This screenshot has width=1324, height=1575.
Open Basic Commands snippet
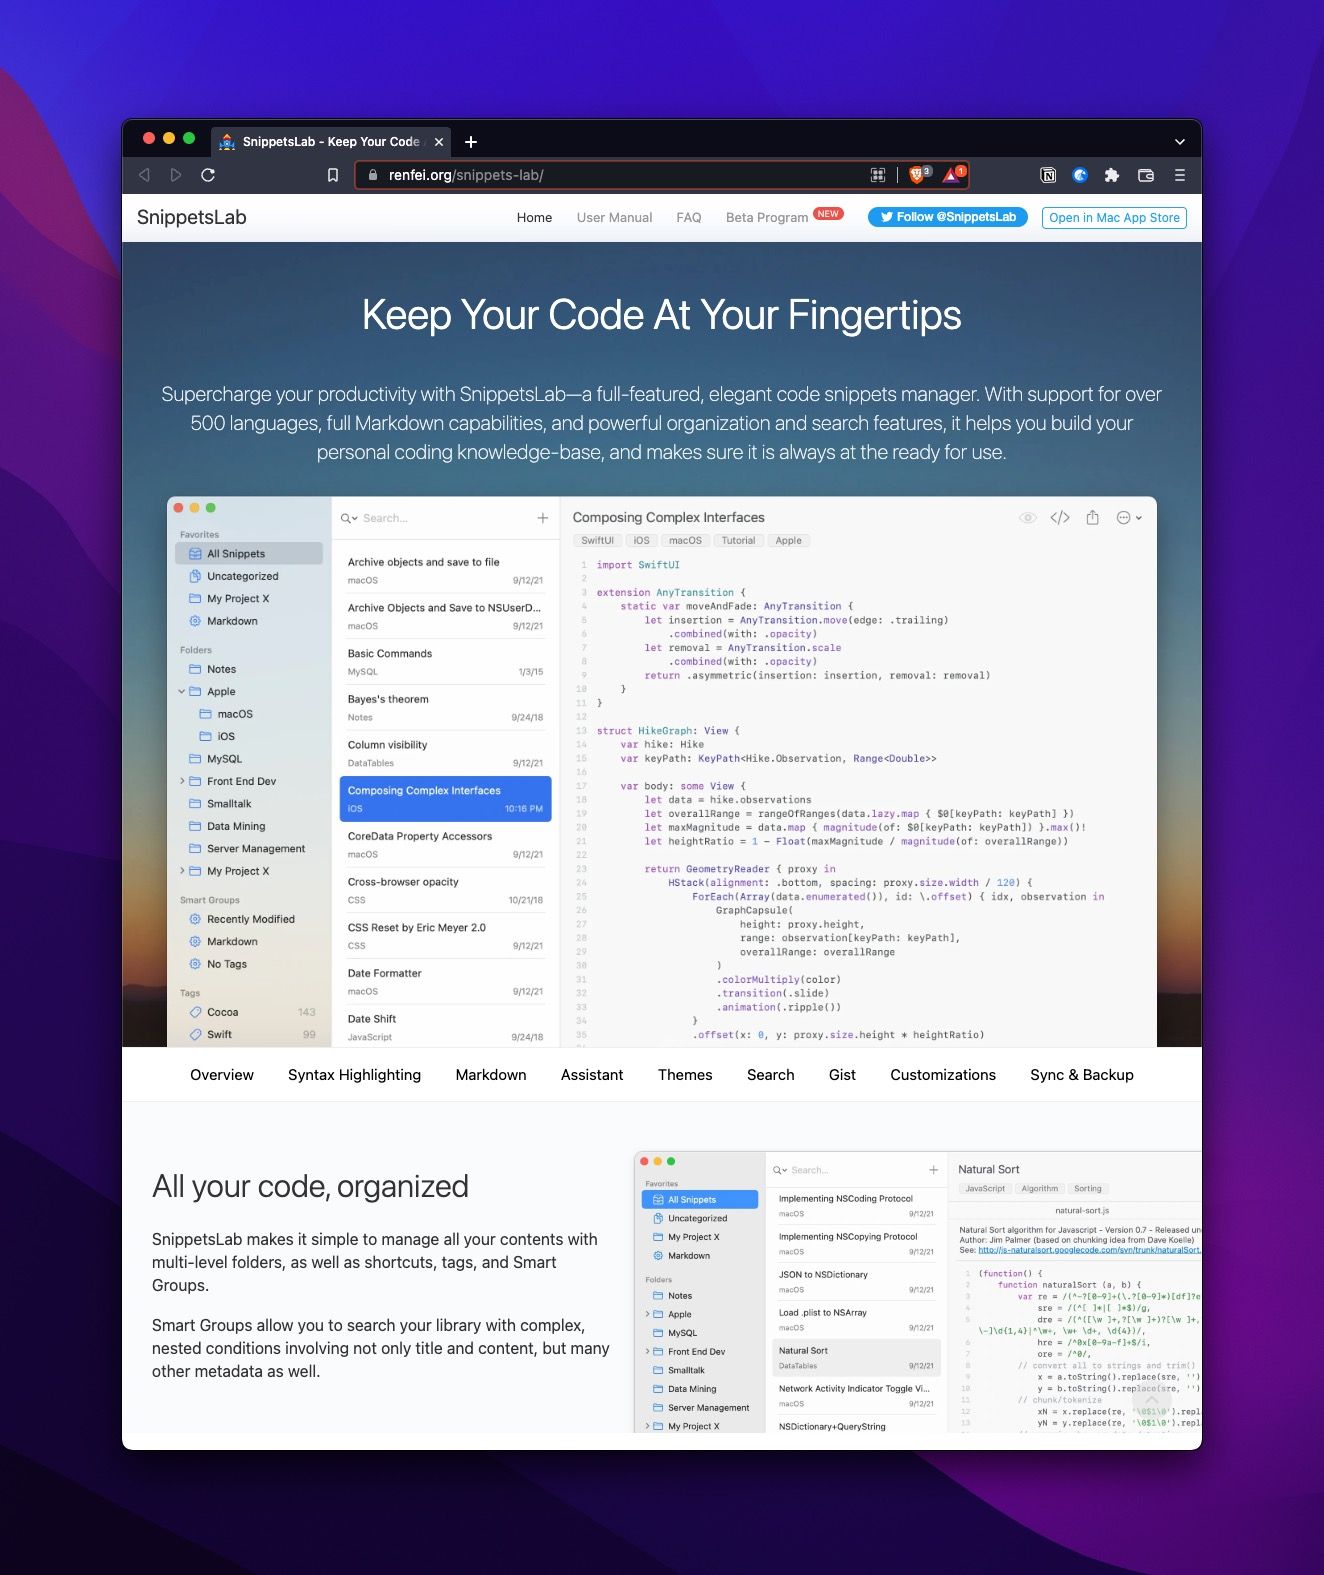point(445,662)
